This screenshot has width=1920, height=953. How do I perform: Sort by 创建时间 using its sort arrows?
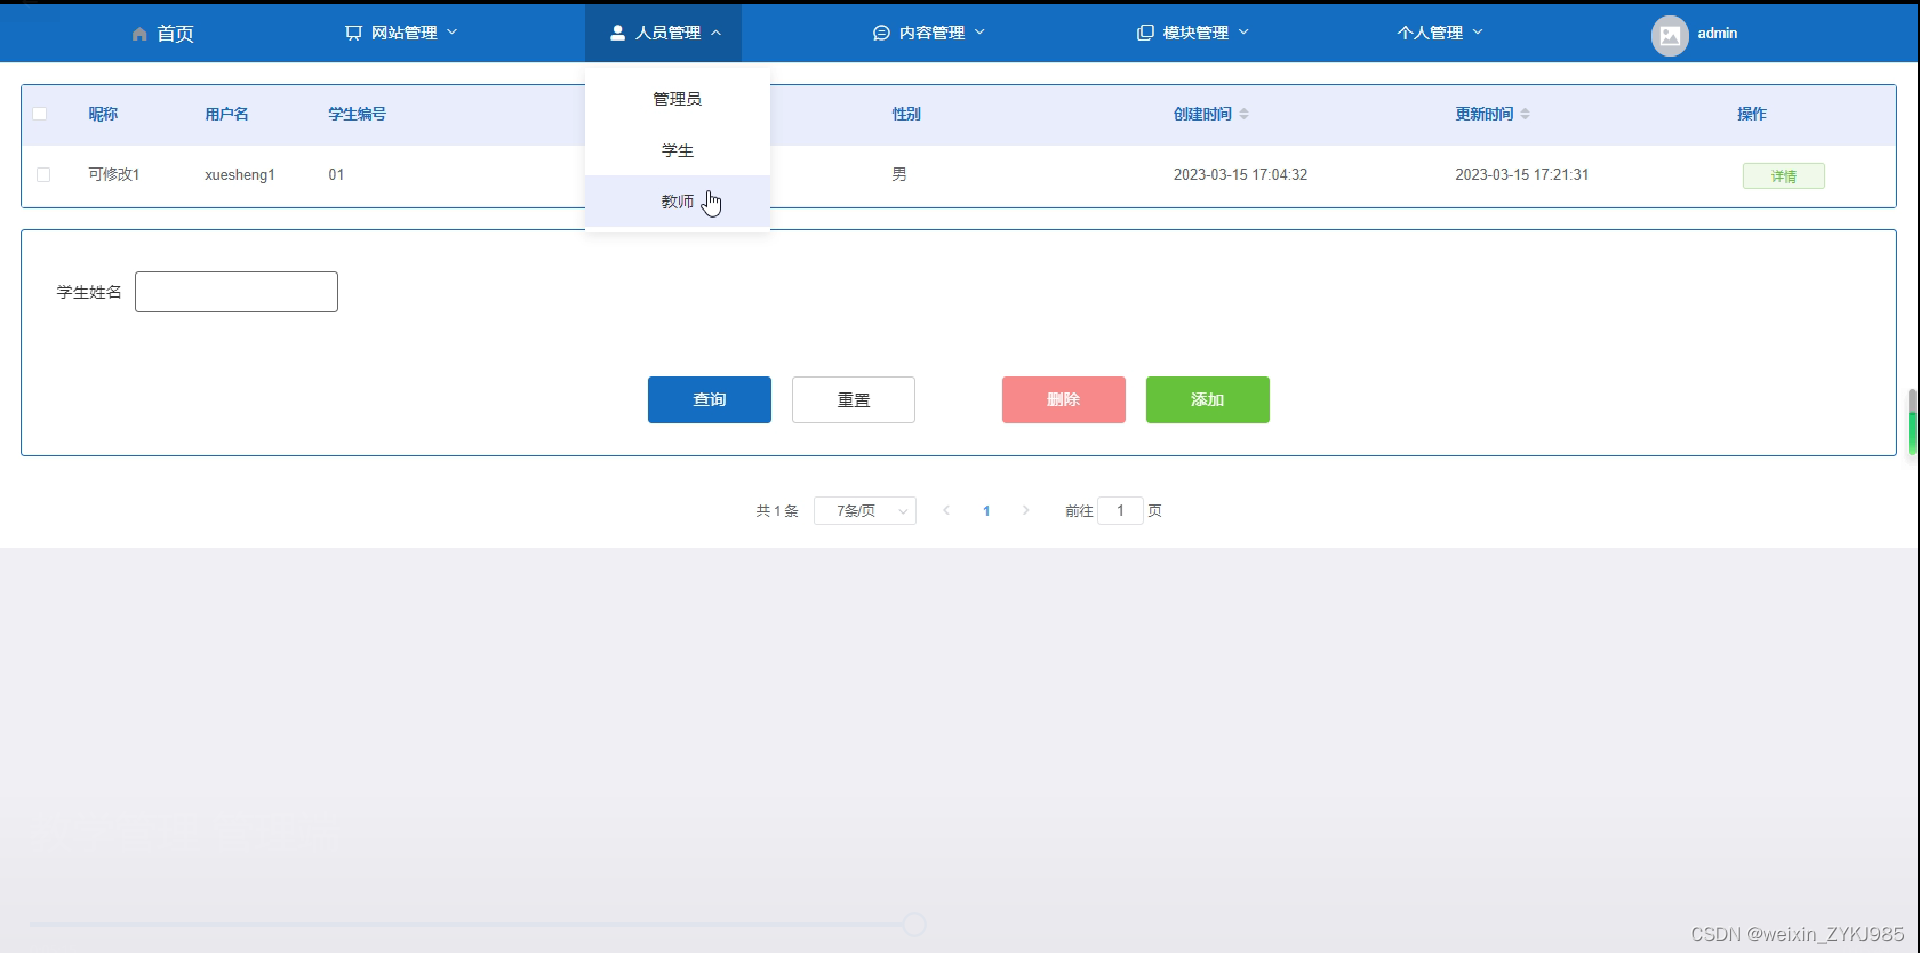pyautogui.click(x=1244, y=114)
